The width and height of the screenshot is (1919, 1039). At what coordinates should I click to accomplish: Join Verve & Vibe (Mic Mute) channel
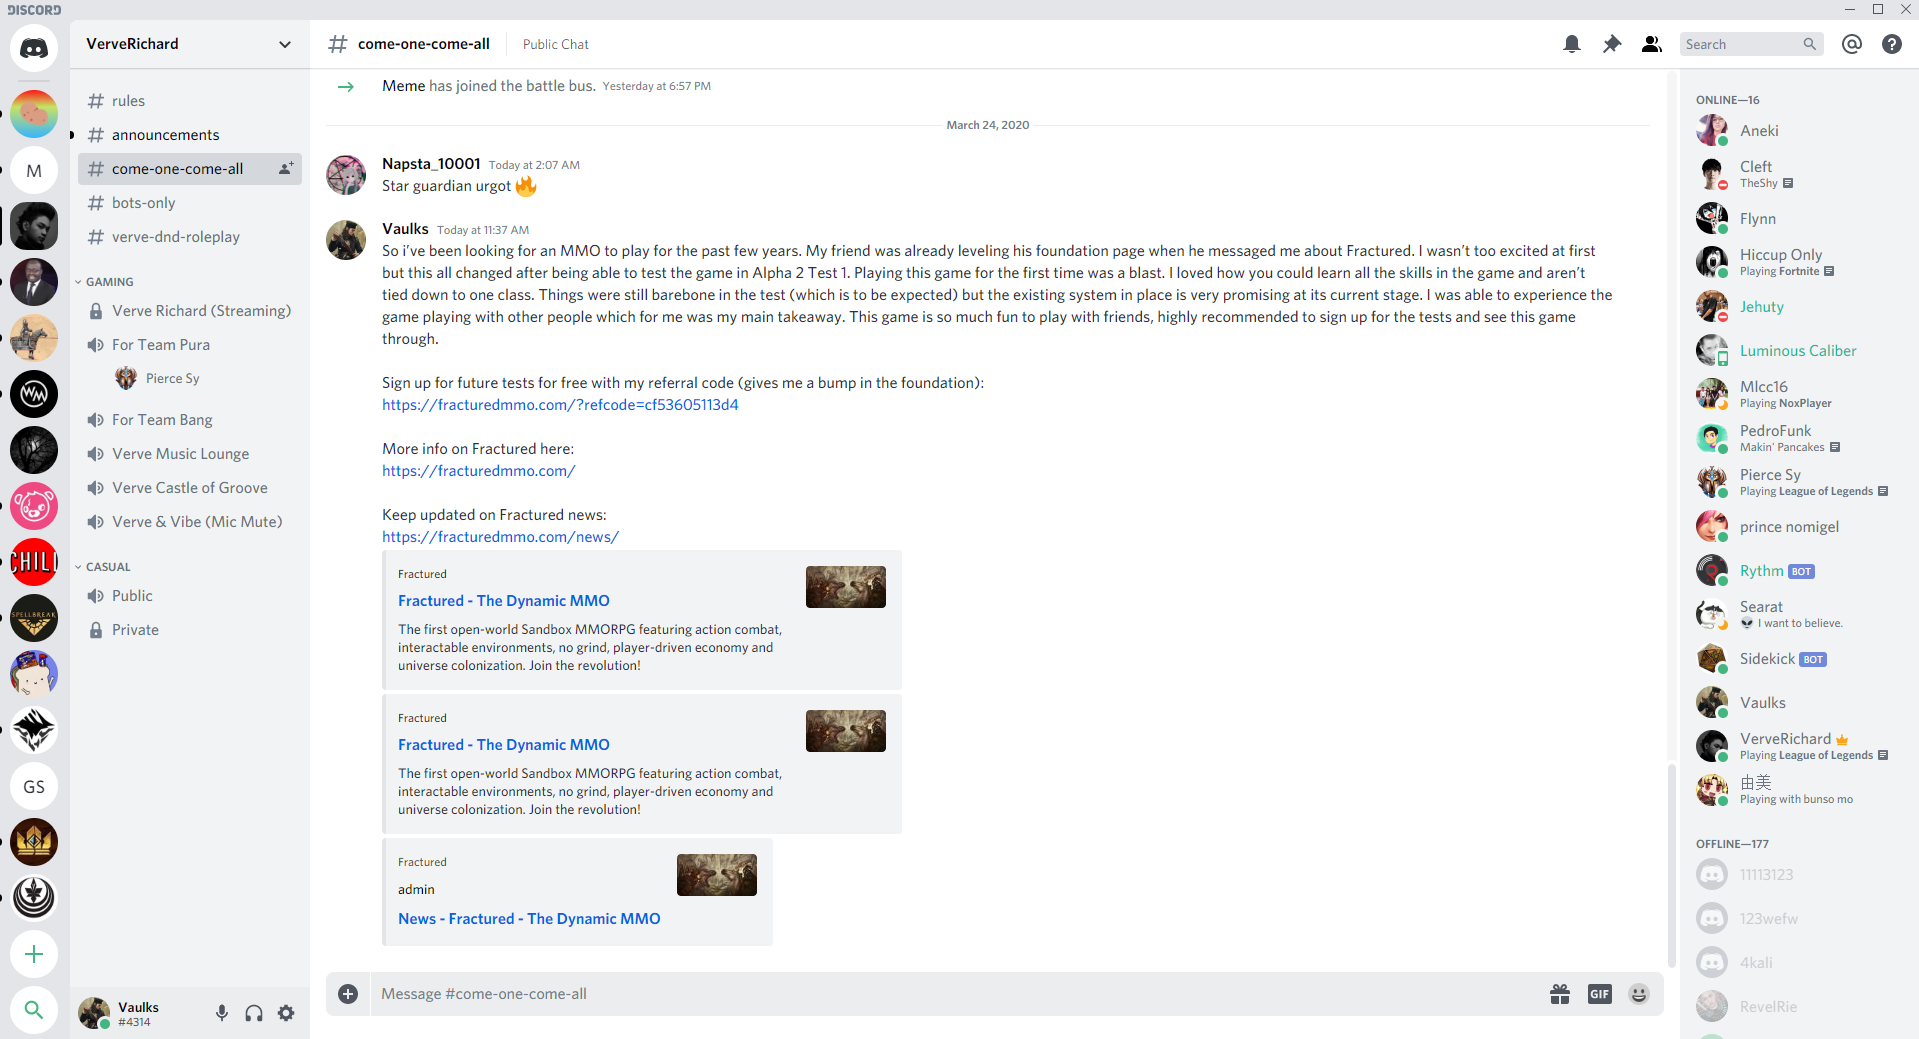click(x=190, y=522)
